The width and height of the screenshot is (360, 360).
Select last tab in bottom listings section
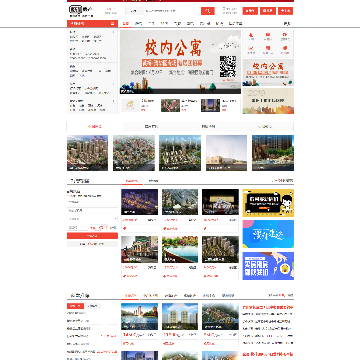228,295
